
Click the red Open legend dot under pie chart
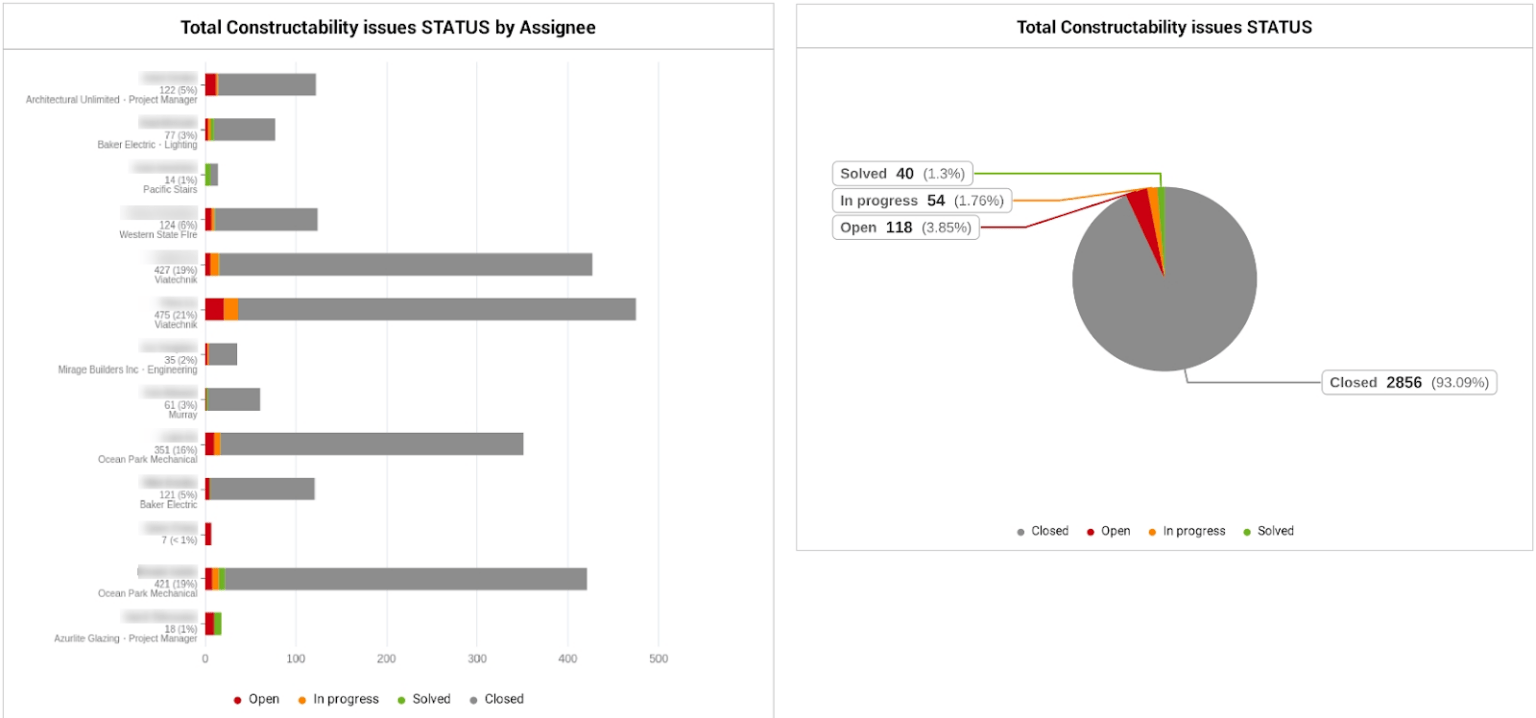point(1089,531)
